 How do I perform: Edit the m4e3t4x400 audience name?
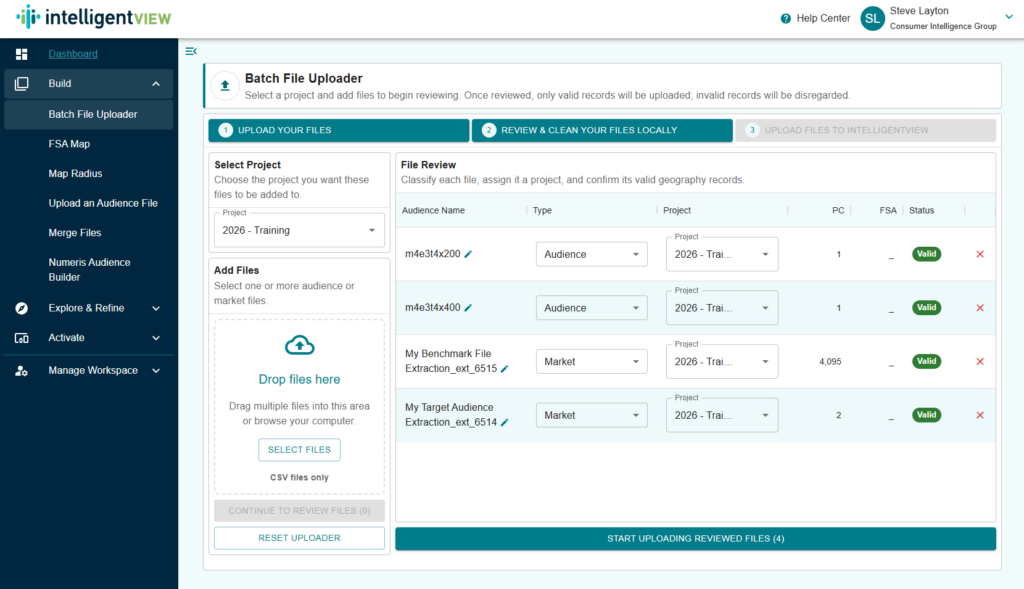468,308
